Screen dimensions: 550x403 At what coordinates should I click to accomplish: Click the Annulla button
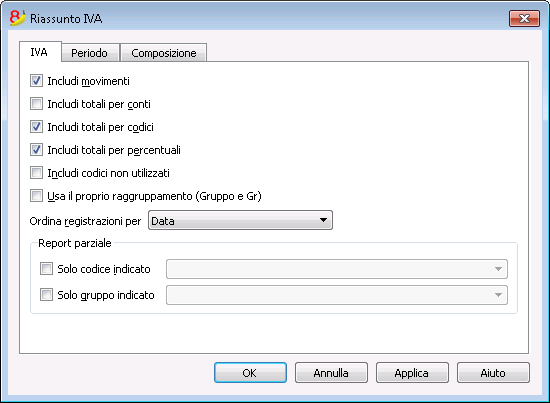331,372
